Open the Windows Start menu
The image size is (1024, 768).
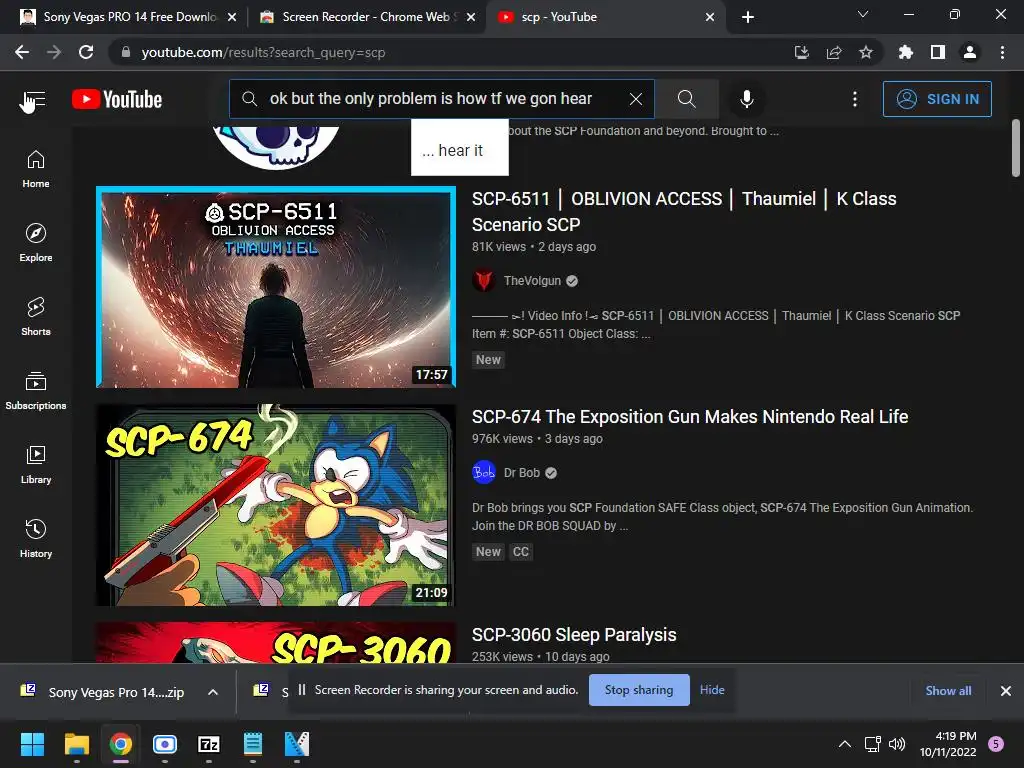[x=32, y=744]
